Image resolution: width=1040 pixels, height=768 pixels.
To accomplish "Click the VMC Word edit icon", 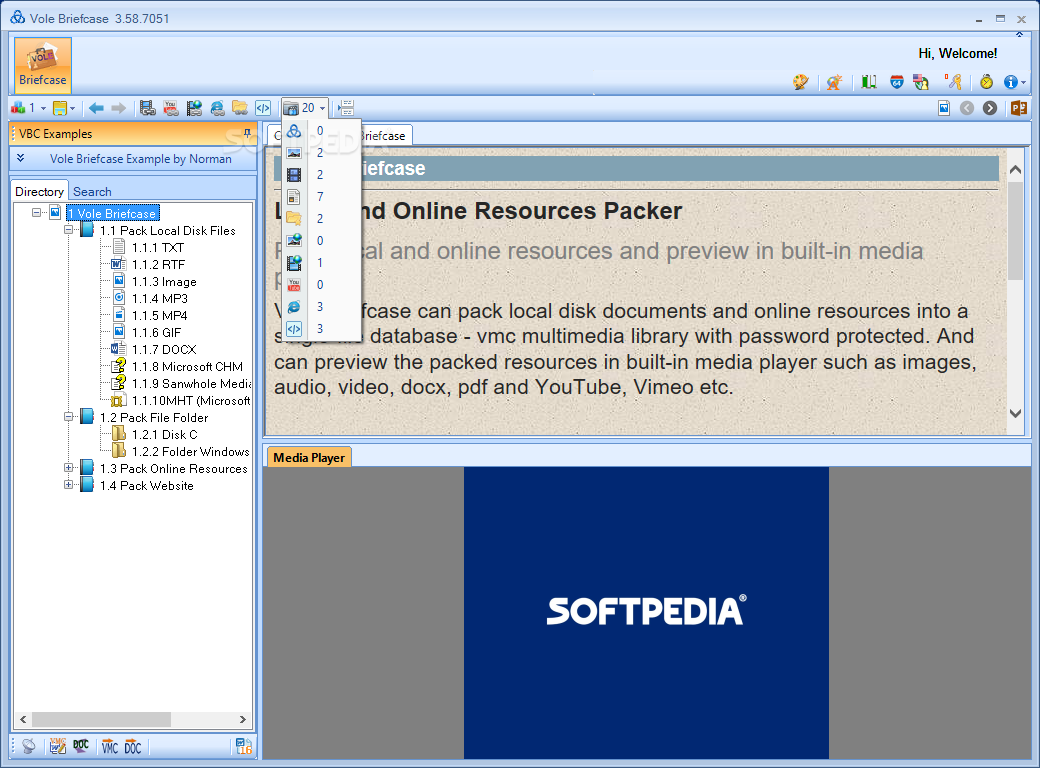I will (x=58, y=747).
